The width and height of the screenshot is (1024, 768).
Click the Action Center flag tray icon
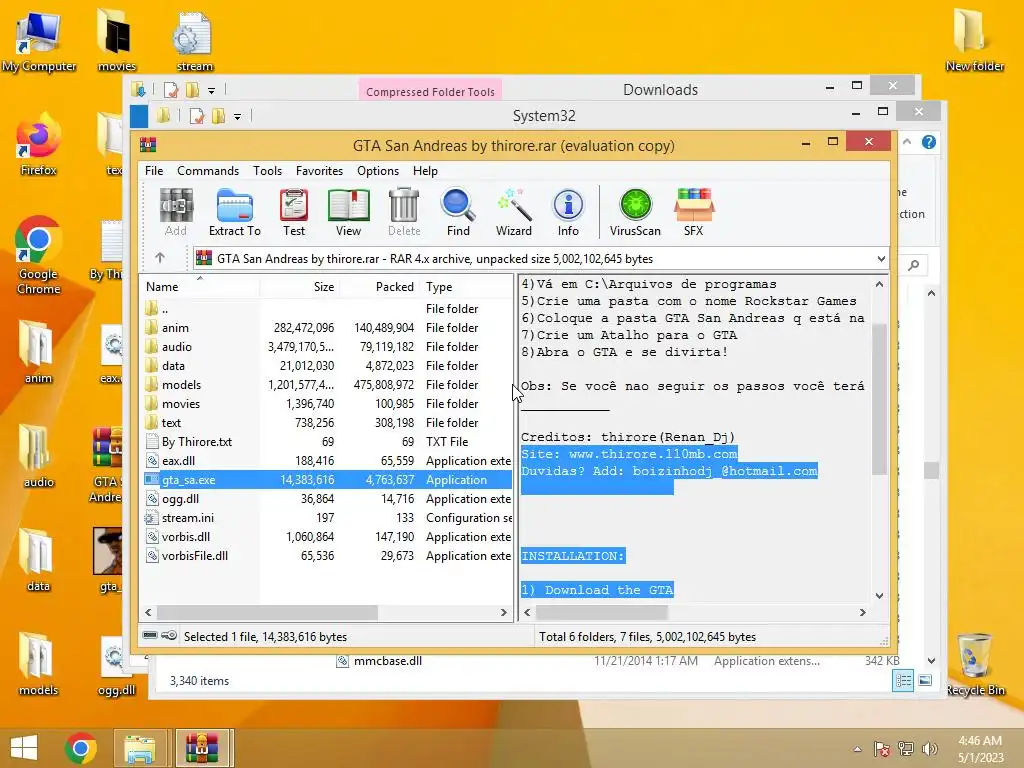coord(882,748)
